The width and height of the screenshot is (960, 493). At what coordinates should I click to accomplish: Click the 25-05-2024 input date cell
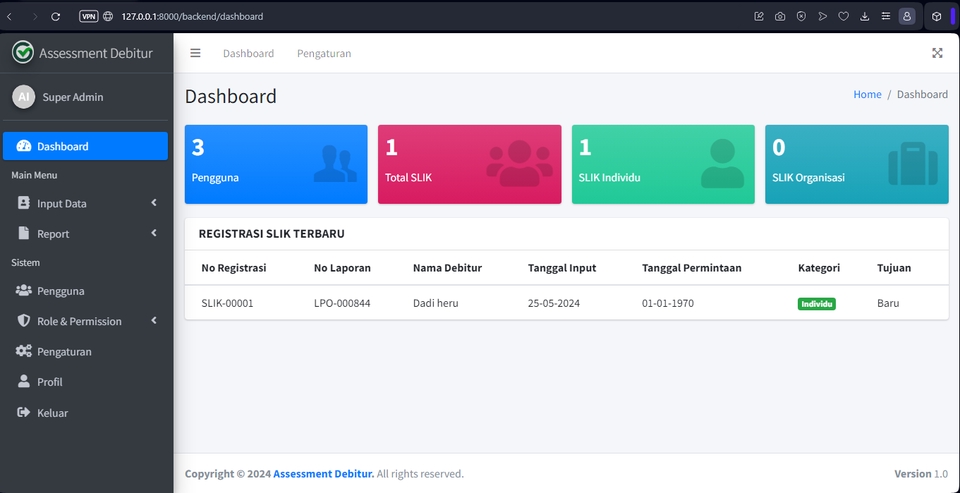tap(553, 303)
